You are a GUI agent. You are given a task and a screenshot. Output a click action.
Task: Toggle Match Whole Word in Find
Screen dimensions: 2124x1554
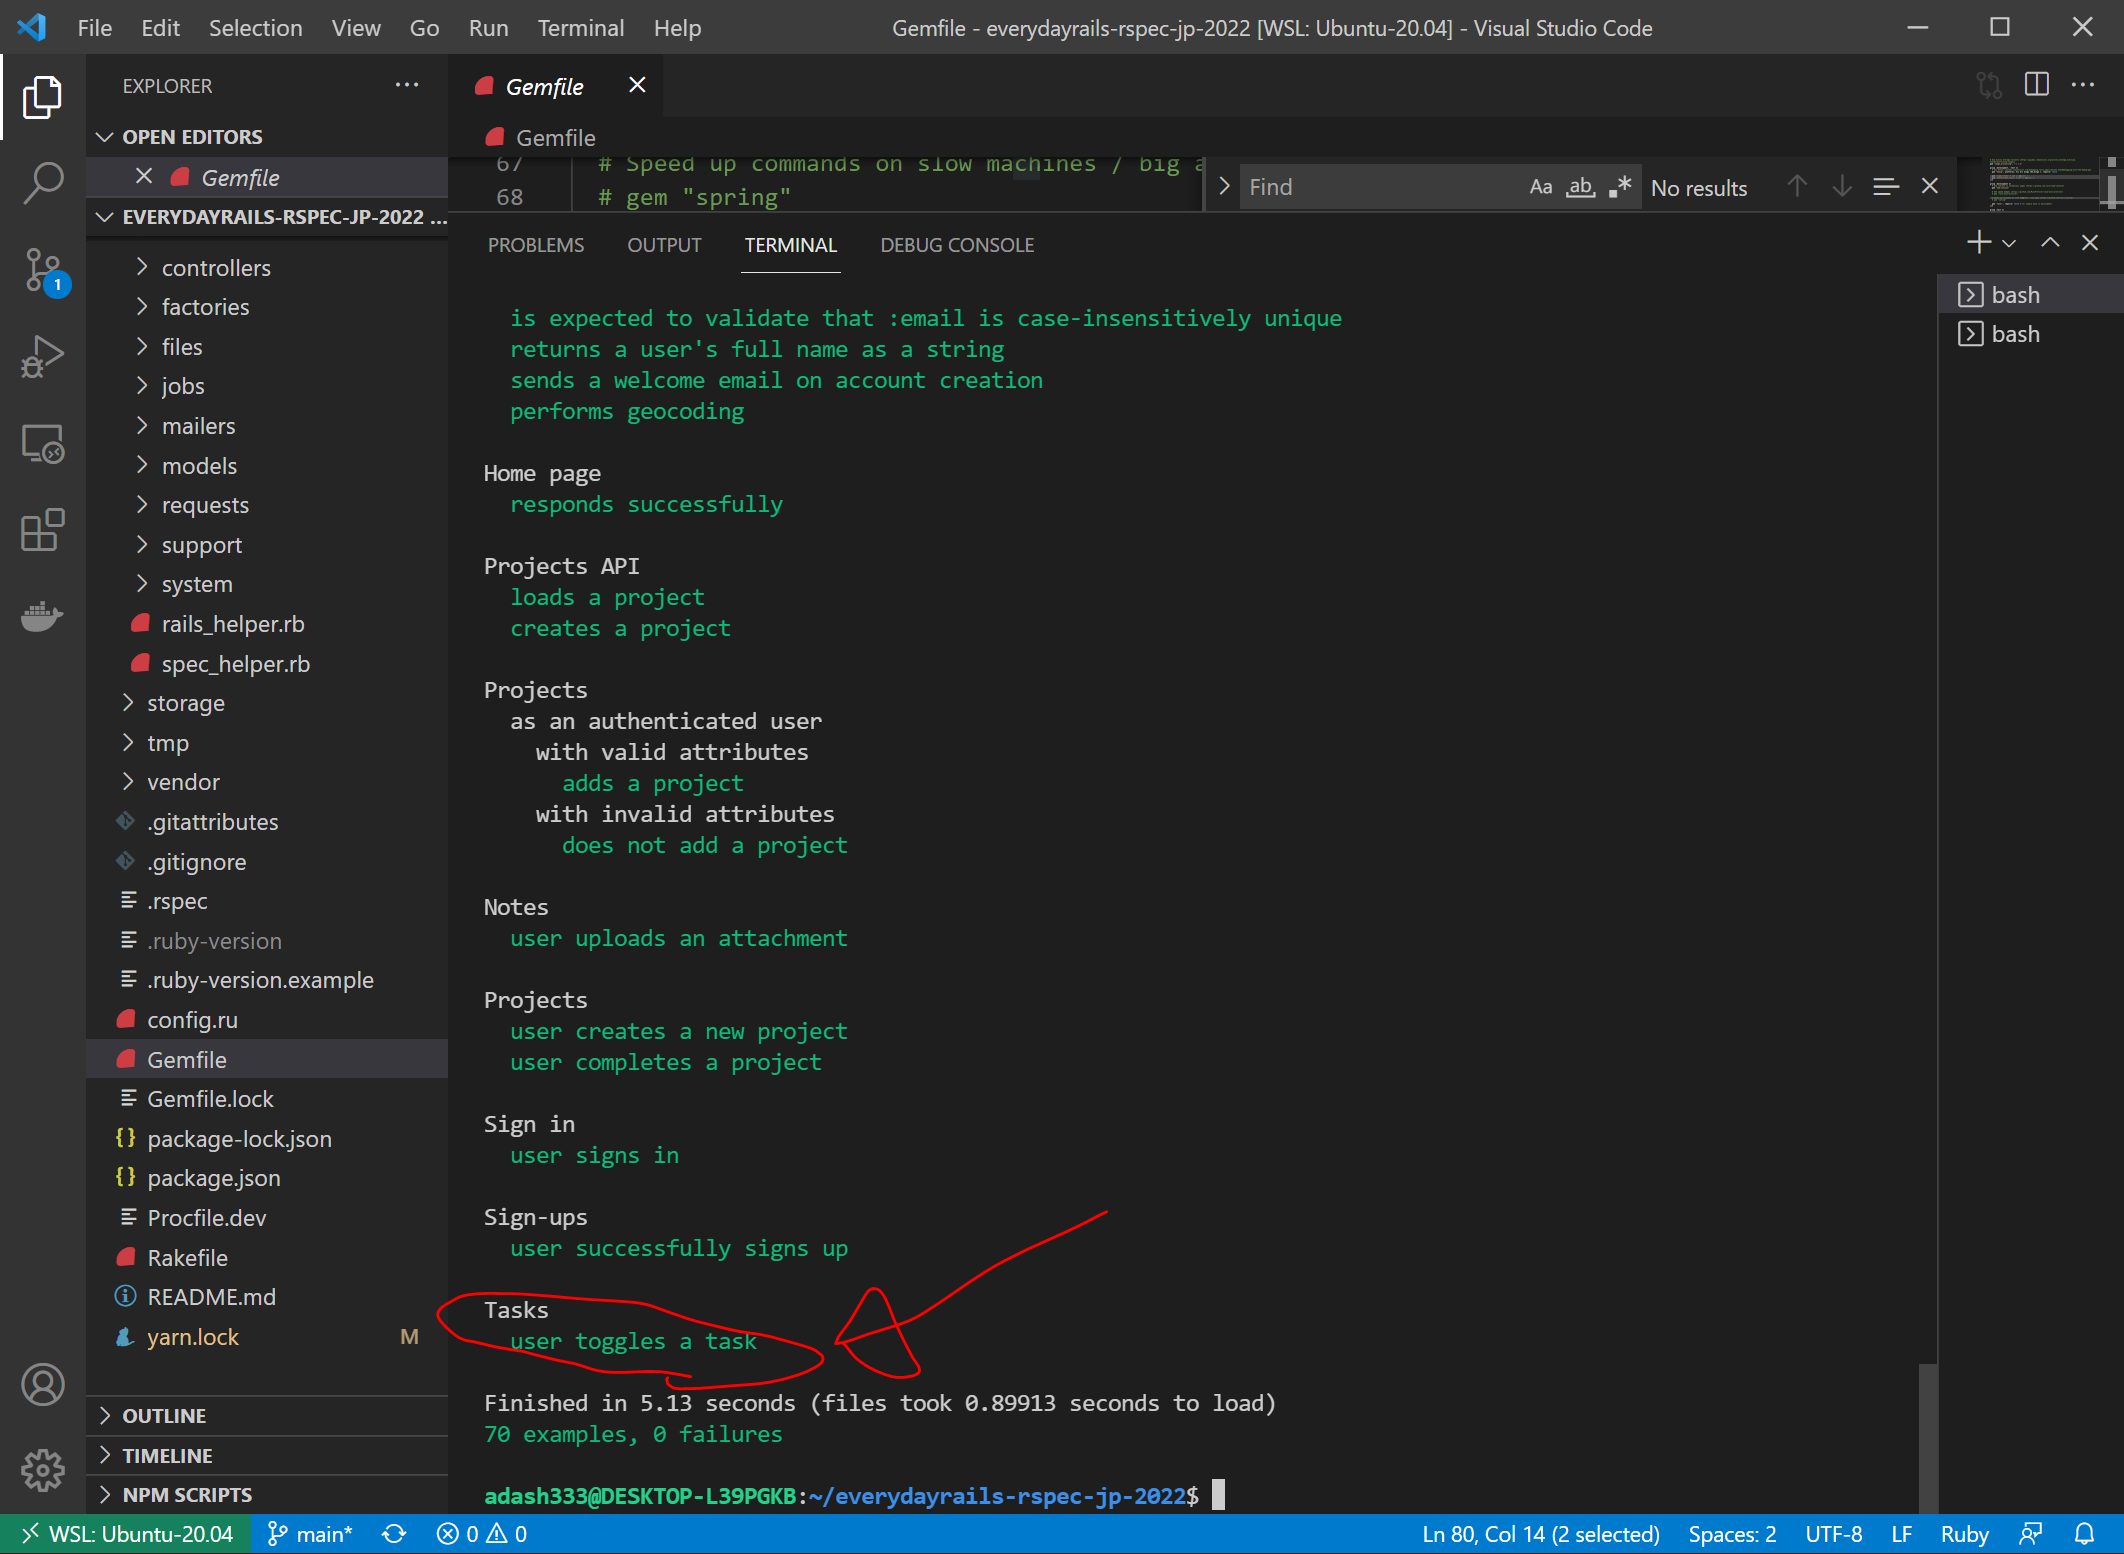(x=1580, y=187)
